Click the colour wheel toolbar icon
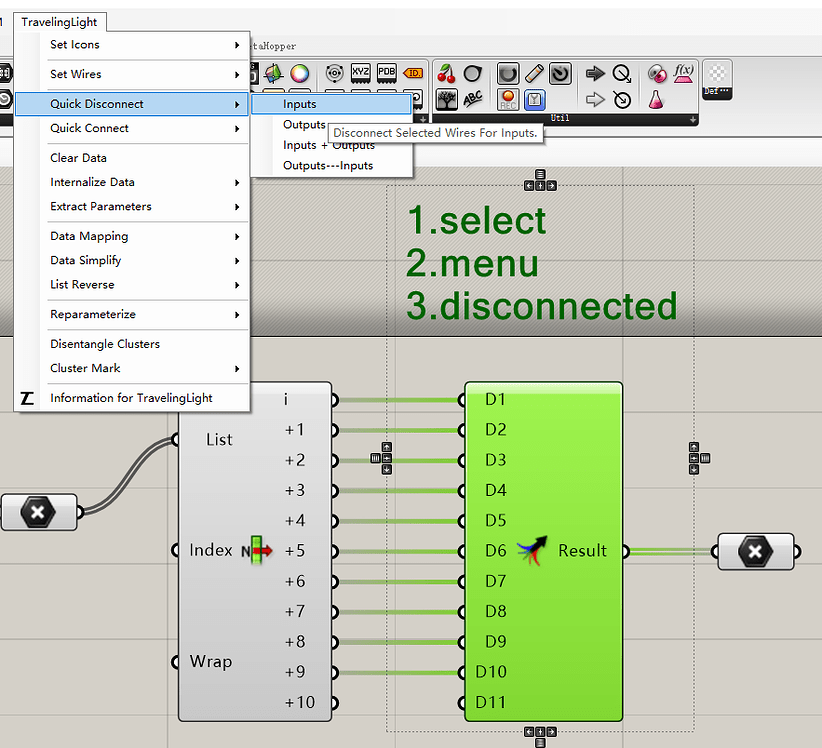Viewport: 822px width, 748px height. (x=300, y=72)
